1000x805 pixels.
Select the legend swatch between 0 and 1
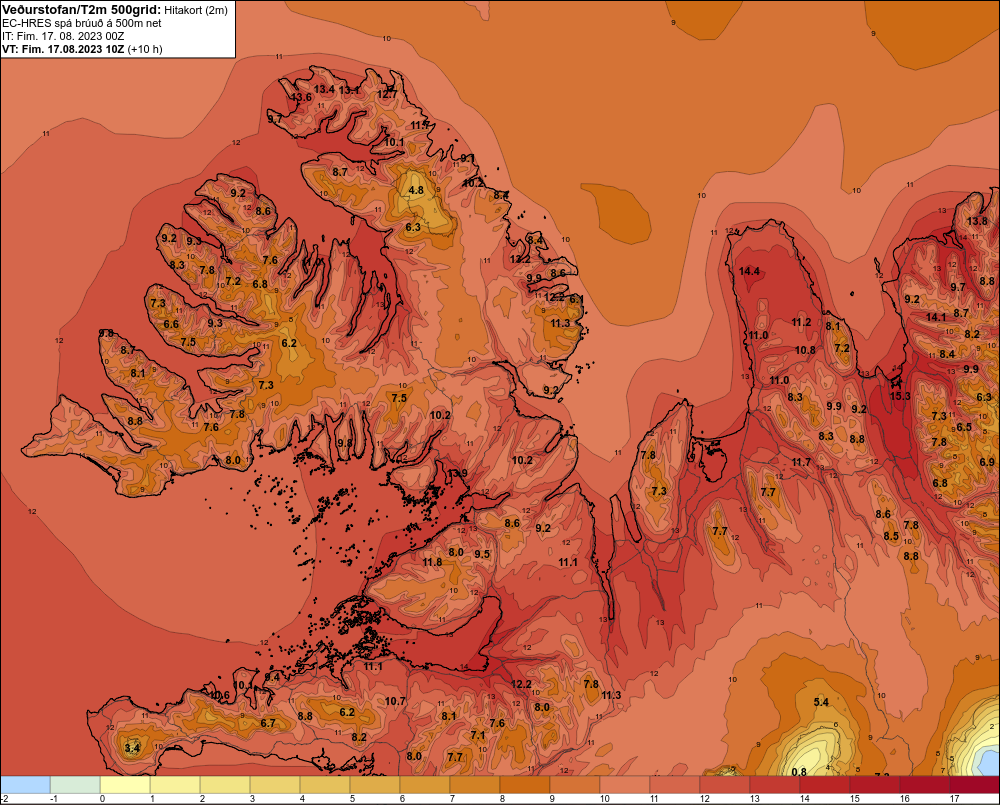click(125, 784)
